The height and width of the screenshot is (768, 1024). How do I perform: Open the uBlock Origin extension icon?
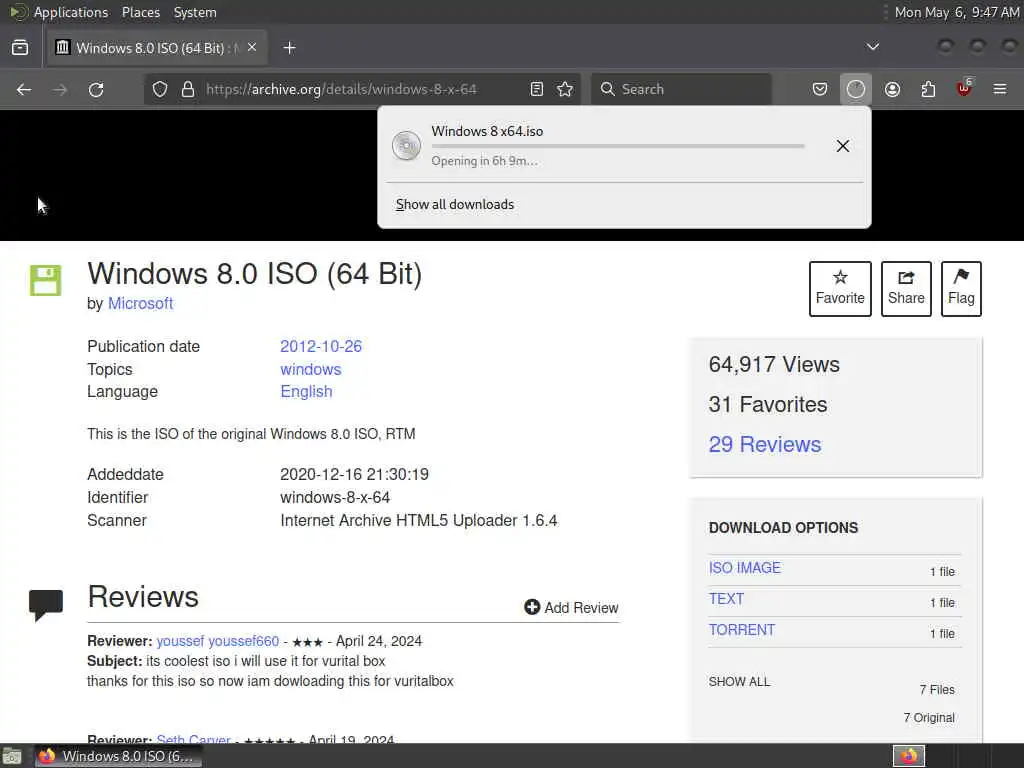(965, 88)
